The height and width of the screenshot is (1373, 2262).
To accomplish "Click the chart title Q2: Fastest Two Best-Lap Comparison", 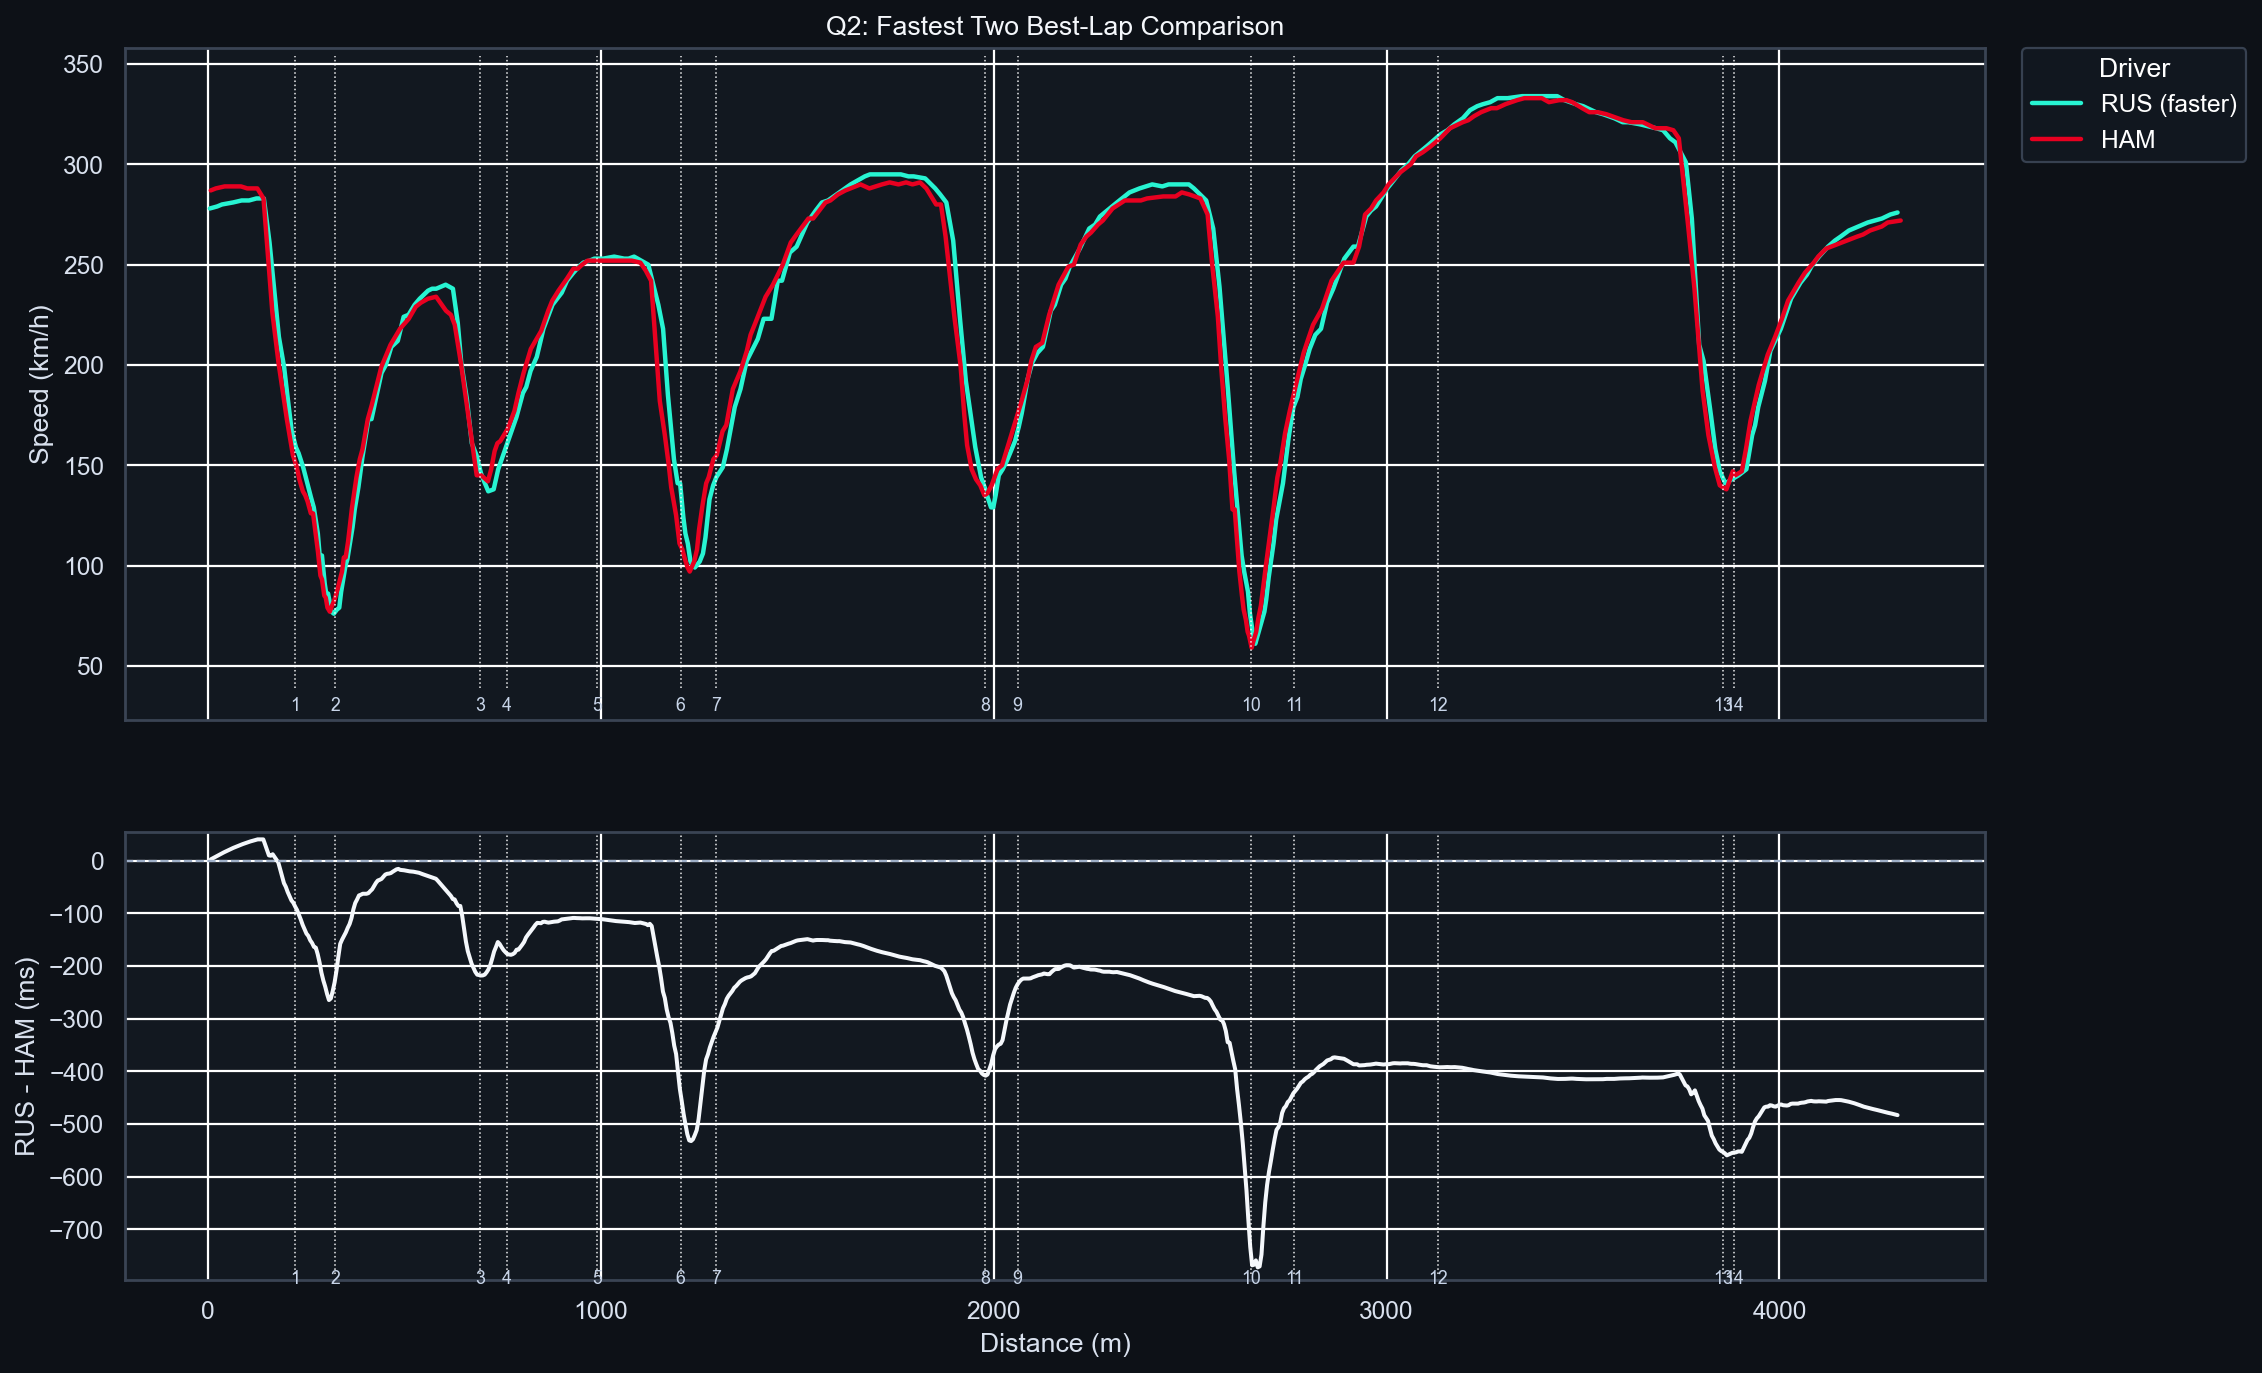I will [1055, 26].
